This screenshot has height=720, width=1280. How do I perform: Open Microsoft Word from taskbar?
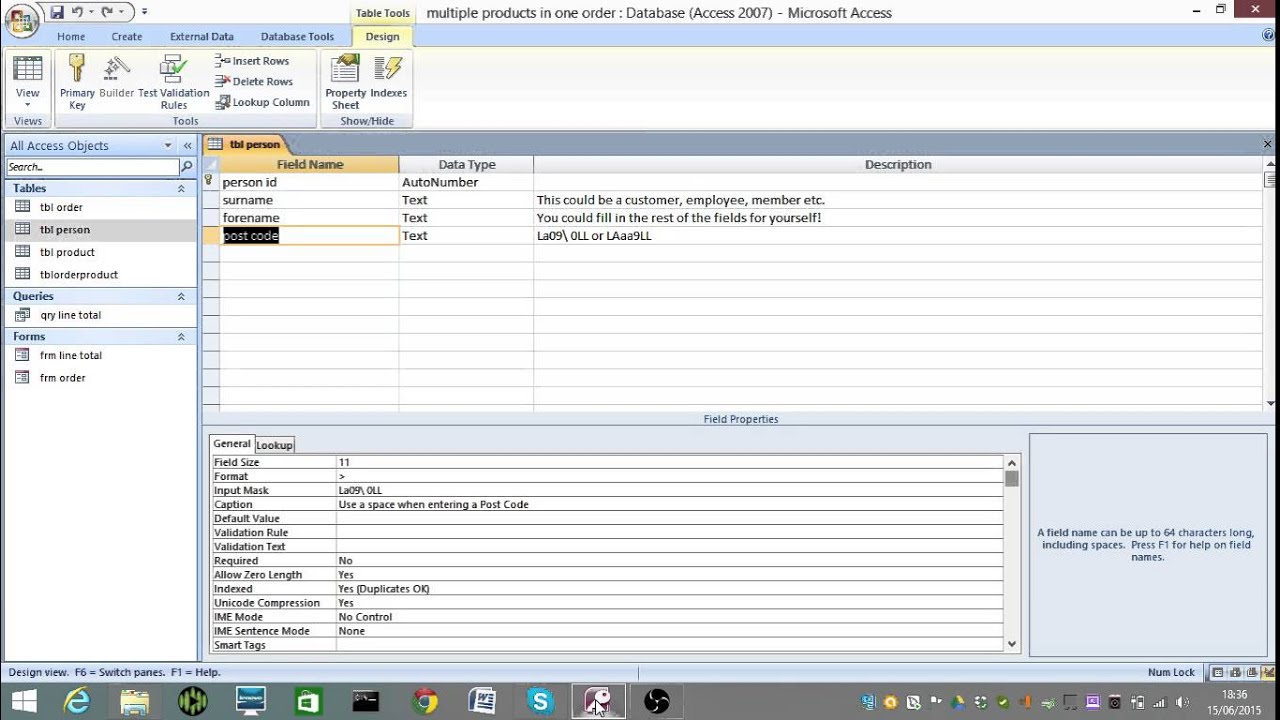[x=482, y=701]
